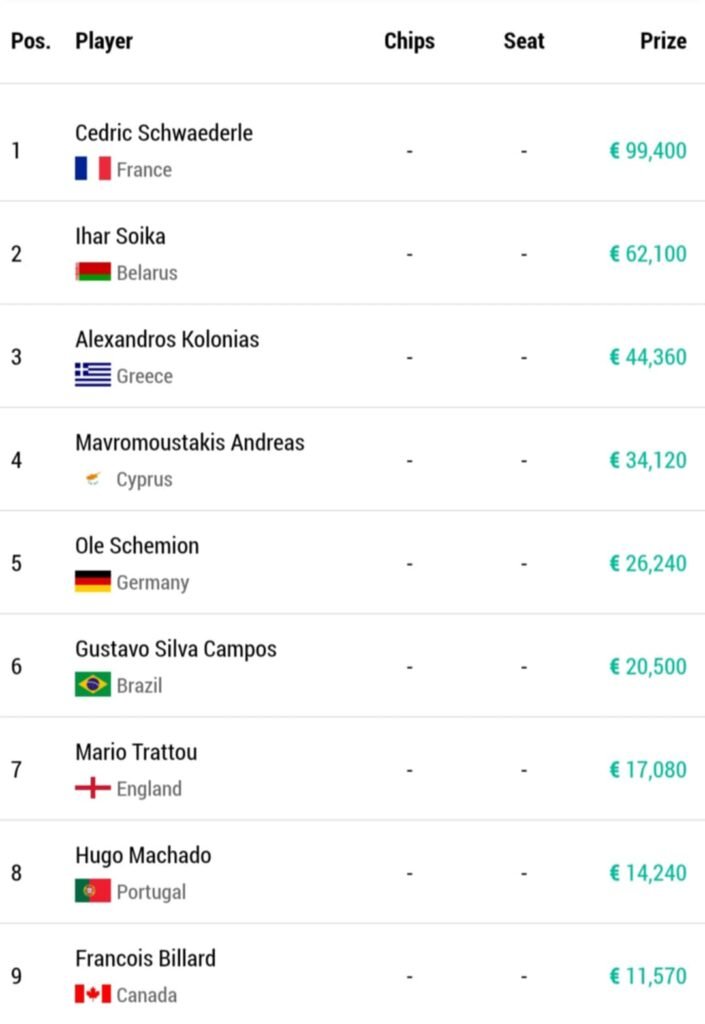Click the Brazil flag icon
The height and width of the screenshot is (1024, 705).
pos(92,685)
